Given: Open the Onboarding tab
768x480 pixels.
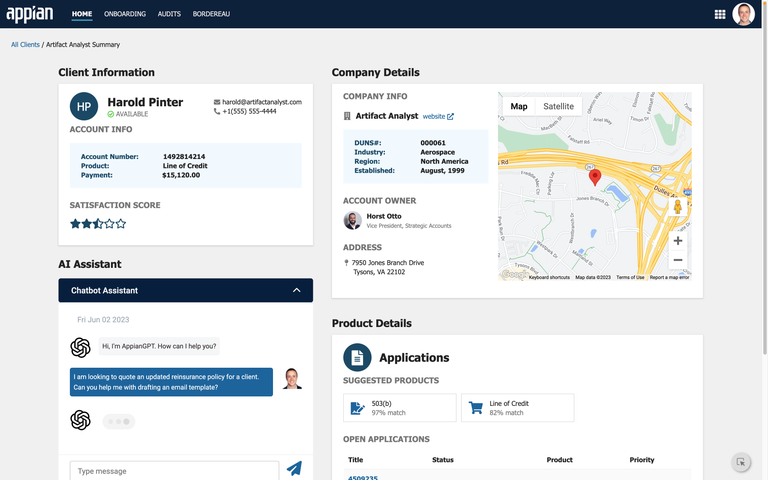Looking at the screenshot, I should point(125,14).
